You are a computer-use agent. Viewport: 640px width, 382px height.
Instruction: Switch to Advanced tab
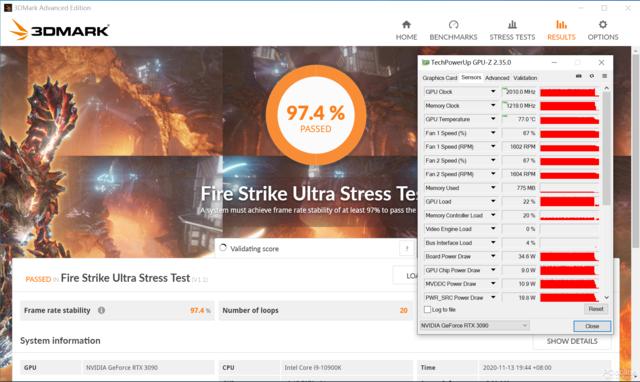pyautogui.click(x=497, y=78)
